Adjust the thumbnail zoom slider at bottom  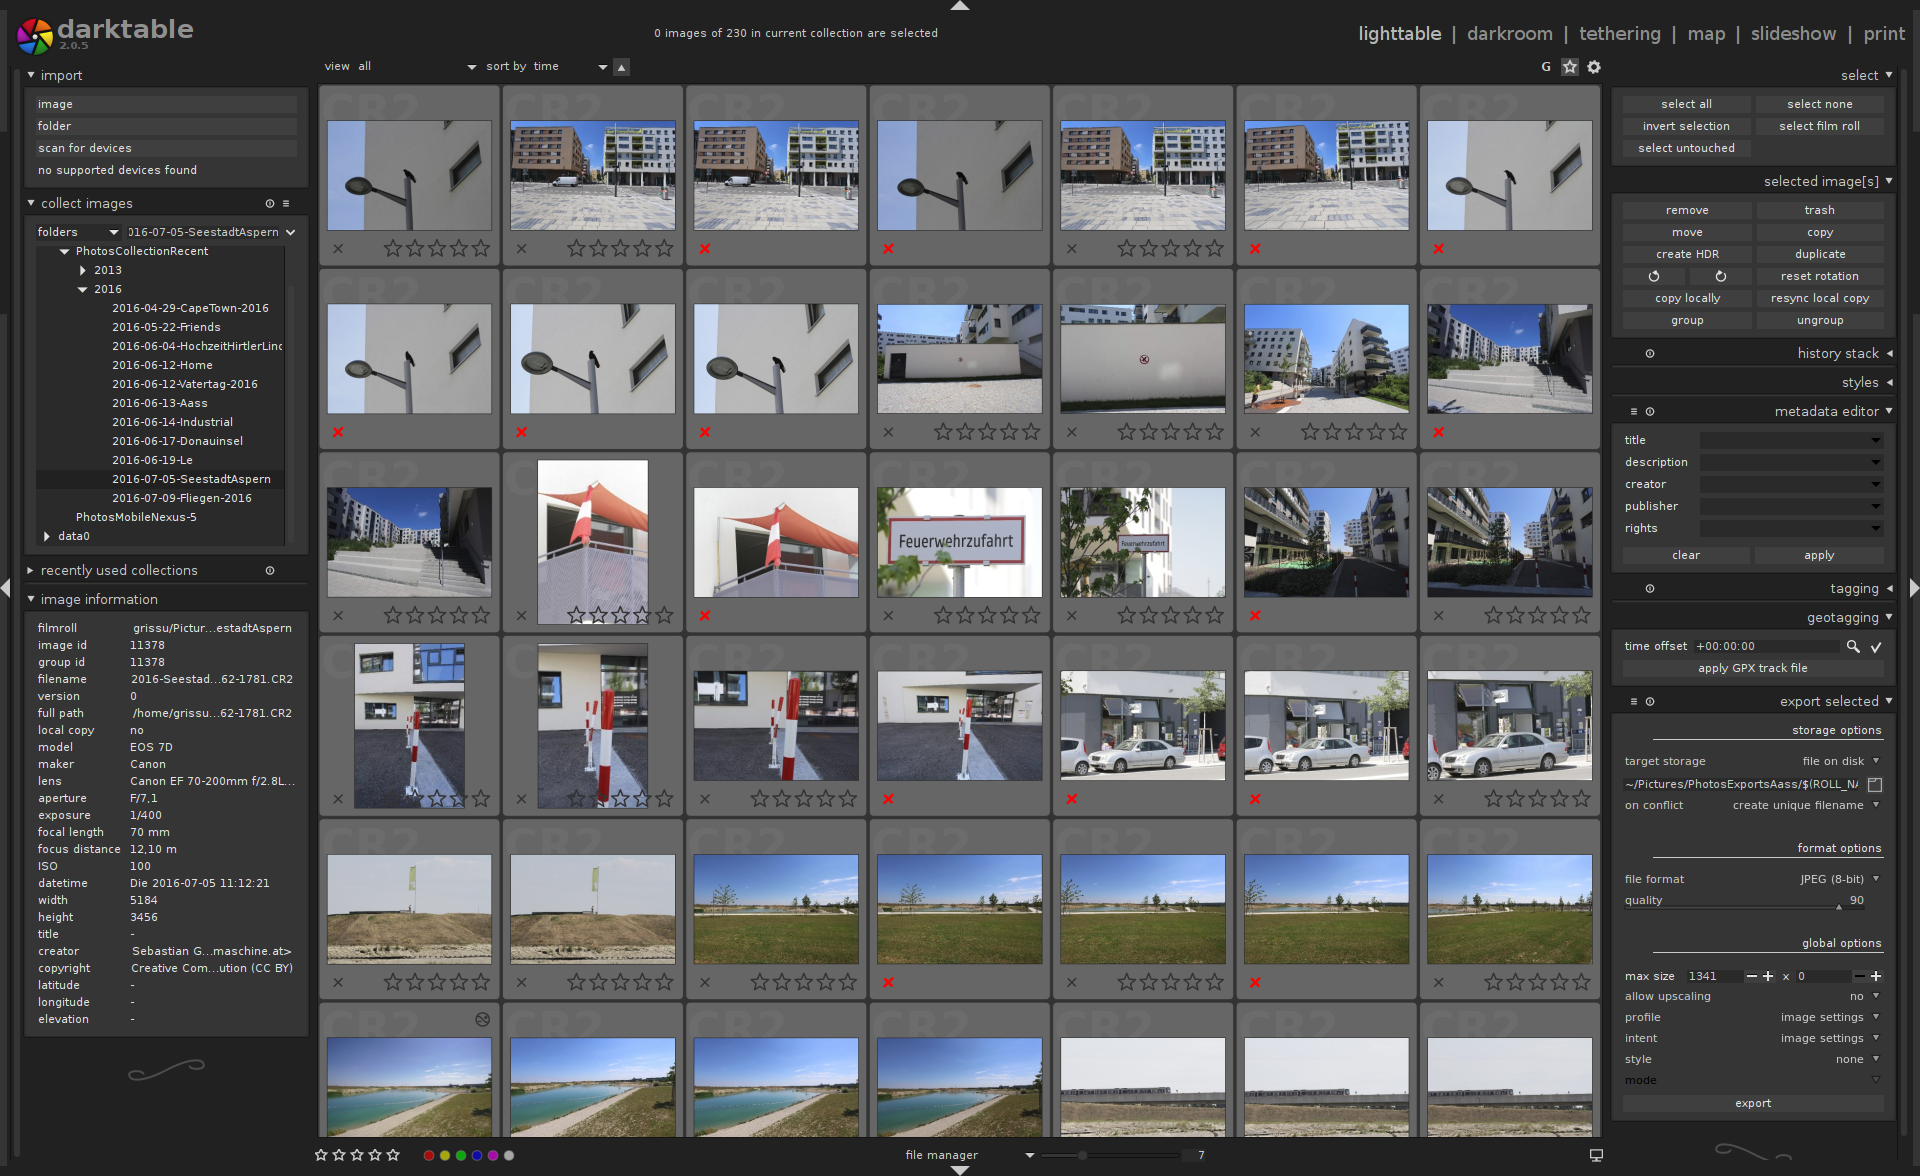click(1110, 1155)
